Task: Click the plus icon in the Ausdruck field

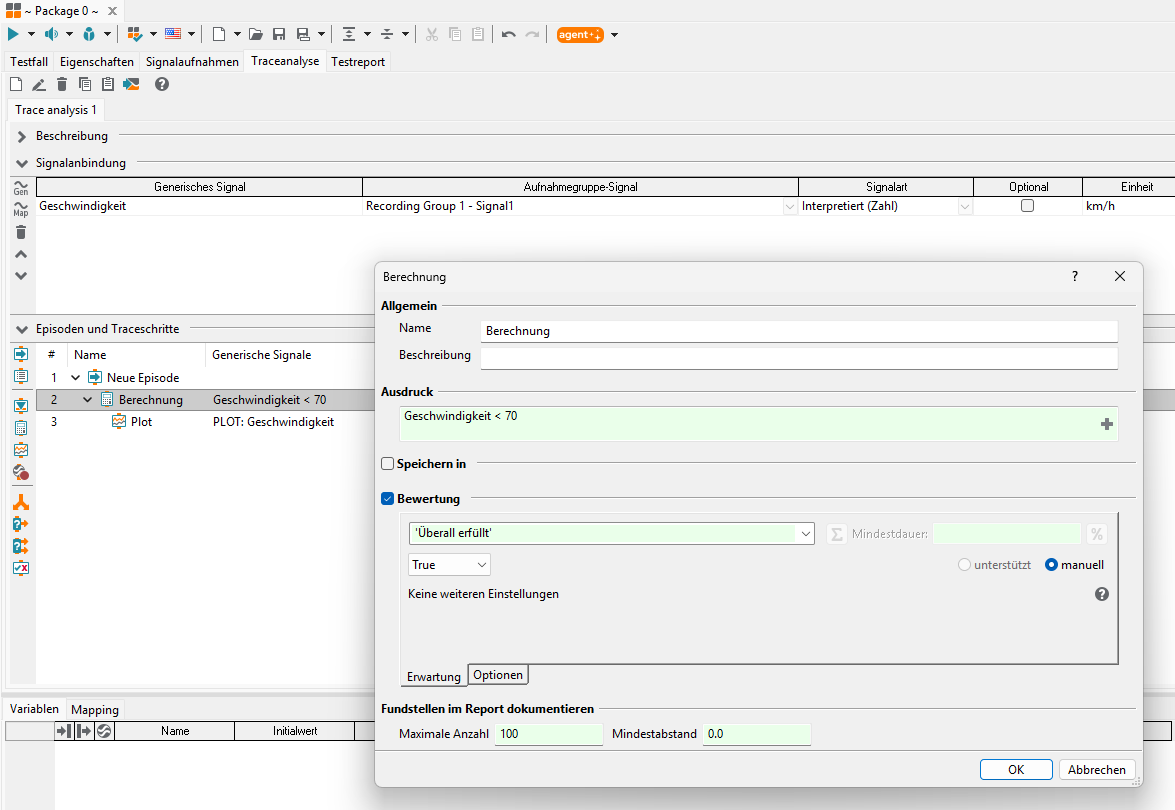Action: 1107,424
